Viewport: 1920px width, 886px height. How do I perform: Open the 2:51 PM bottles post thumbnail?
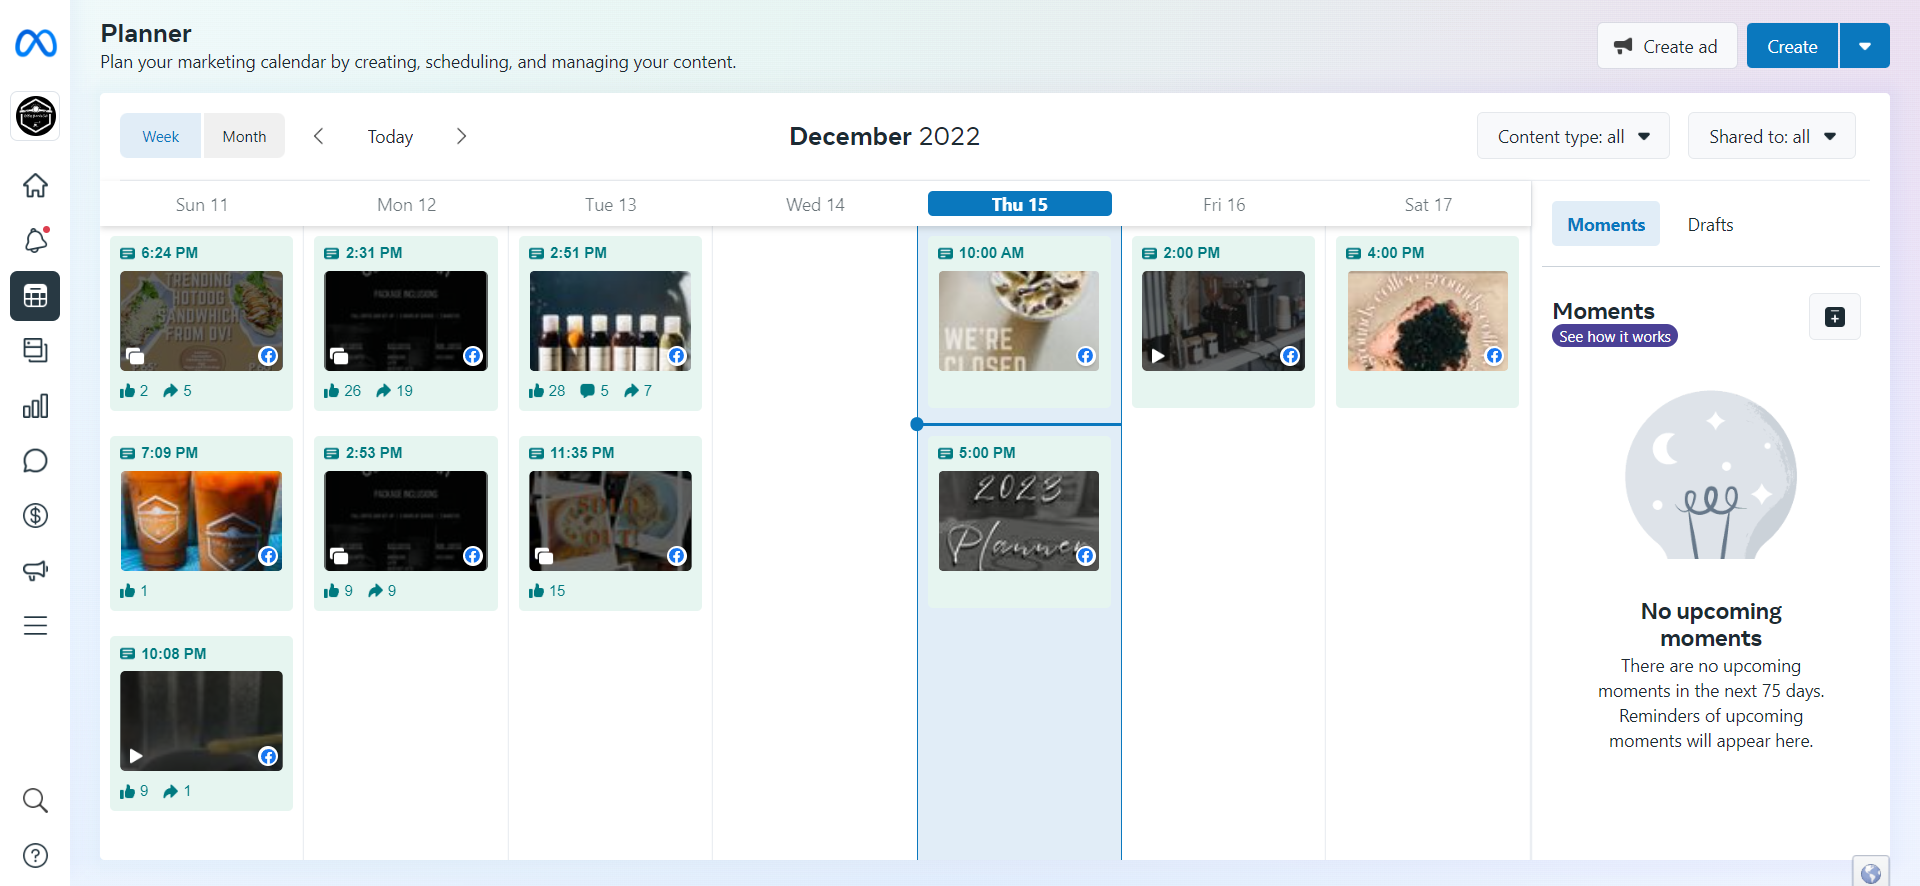(x=610, y=321)
